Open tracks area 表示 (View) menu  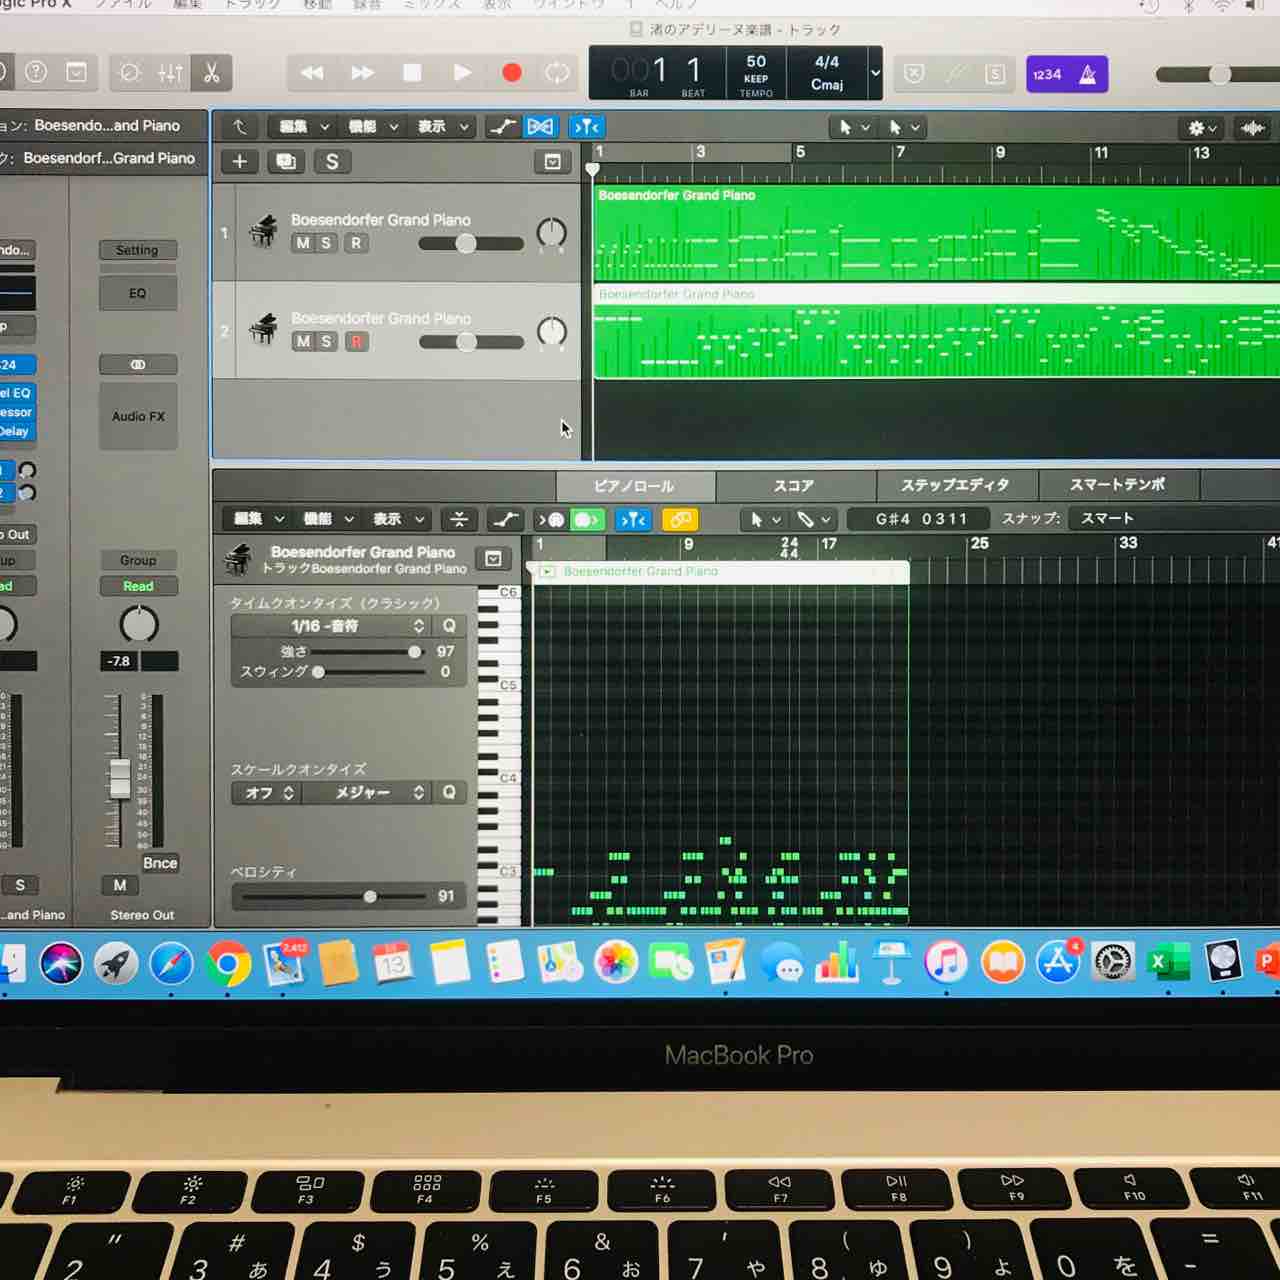coord(442,127)
